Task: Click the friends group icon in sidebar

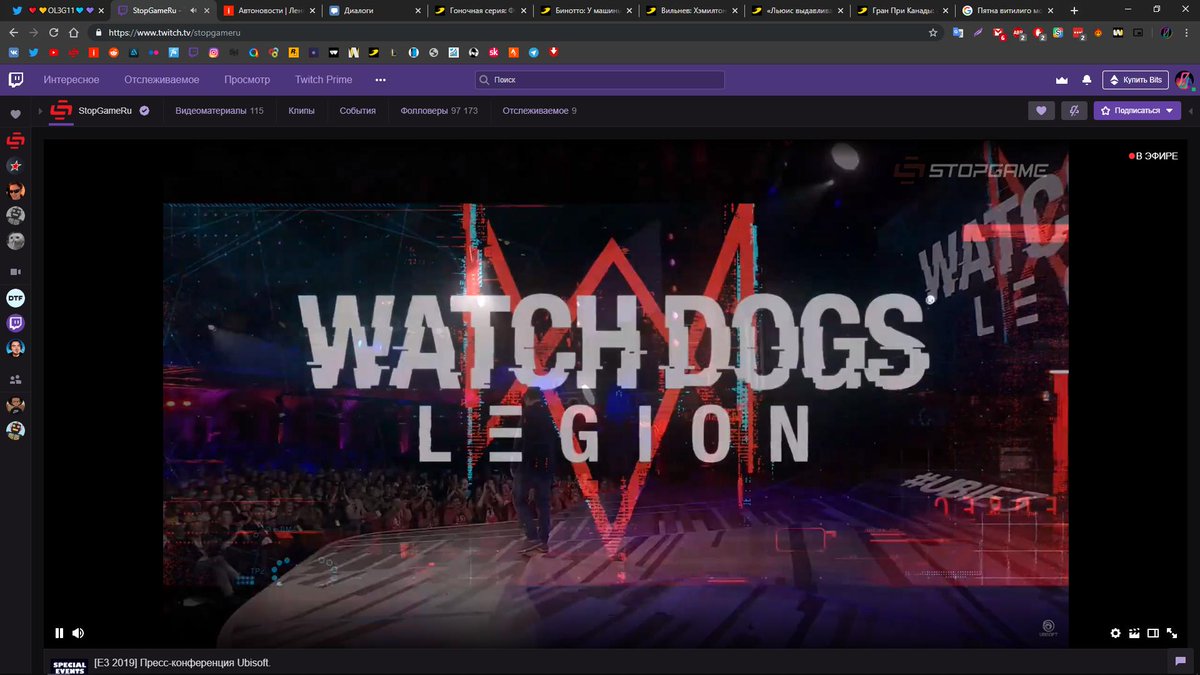Action: [15, 379]
